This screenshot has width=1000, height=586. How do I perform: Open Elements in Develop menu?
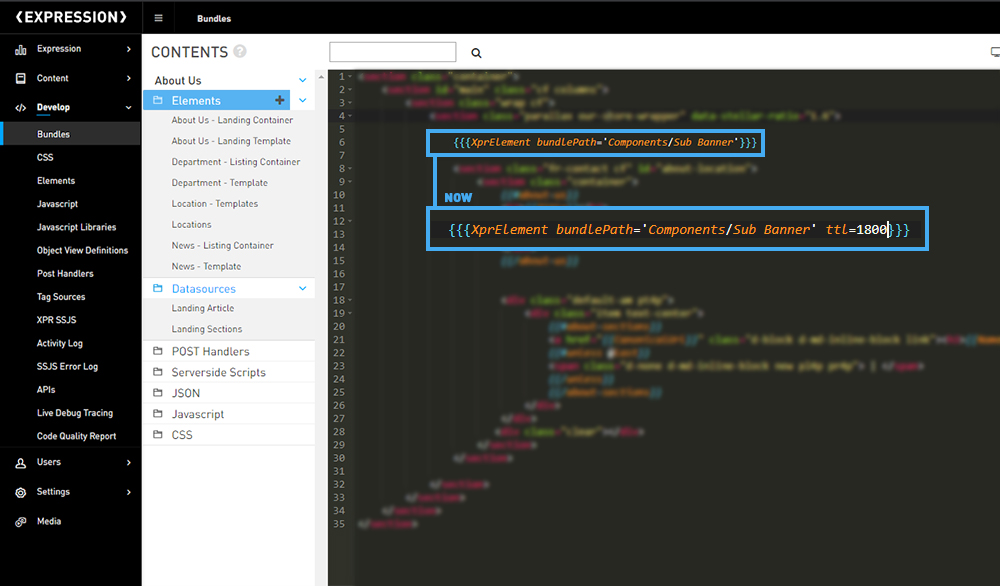pos(56,180)
